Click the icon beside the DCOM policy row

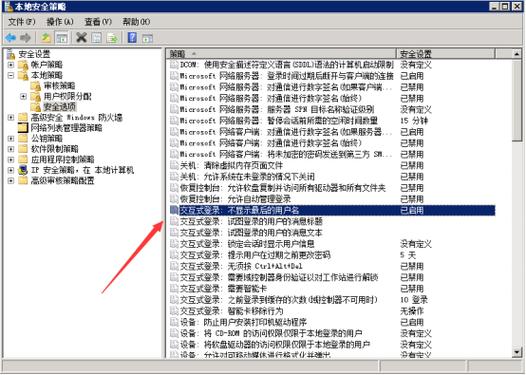click(x=174, y=65)
